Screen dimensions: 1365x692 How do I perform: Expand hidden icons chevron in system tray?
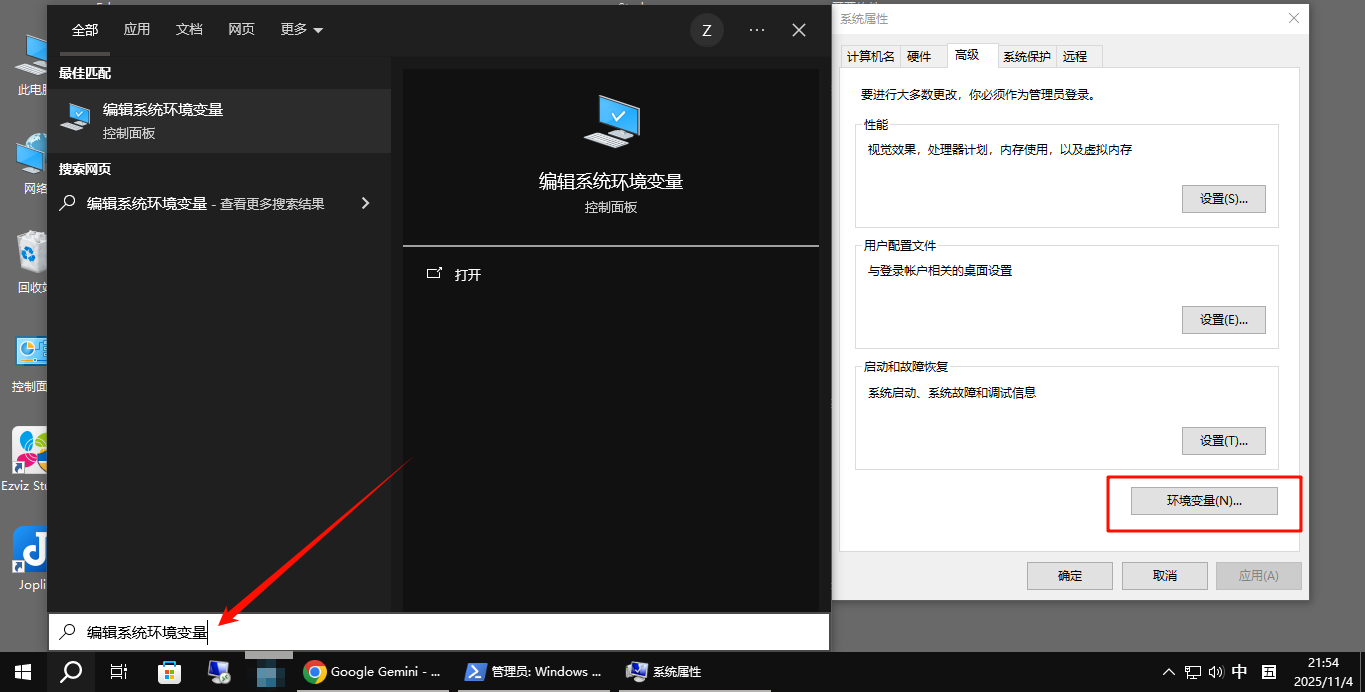click(1168, 672)
